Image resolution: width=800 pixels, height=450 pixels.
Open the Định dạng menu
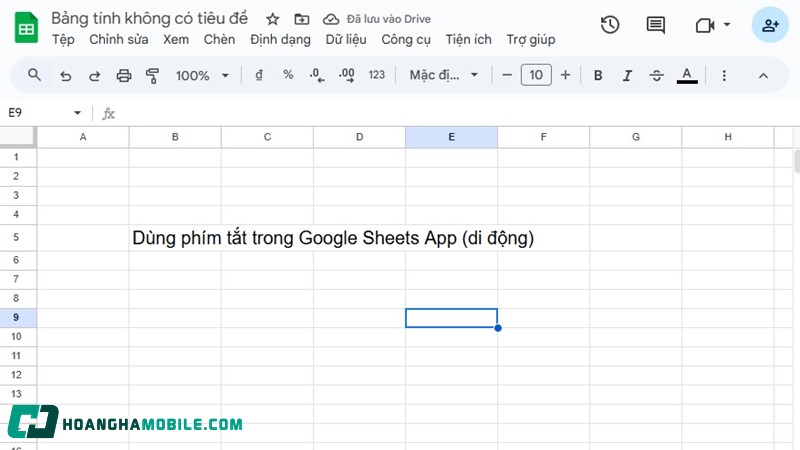coord(280,40)
